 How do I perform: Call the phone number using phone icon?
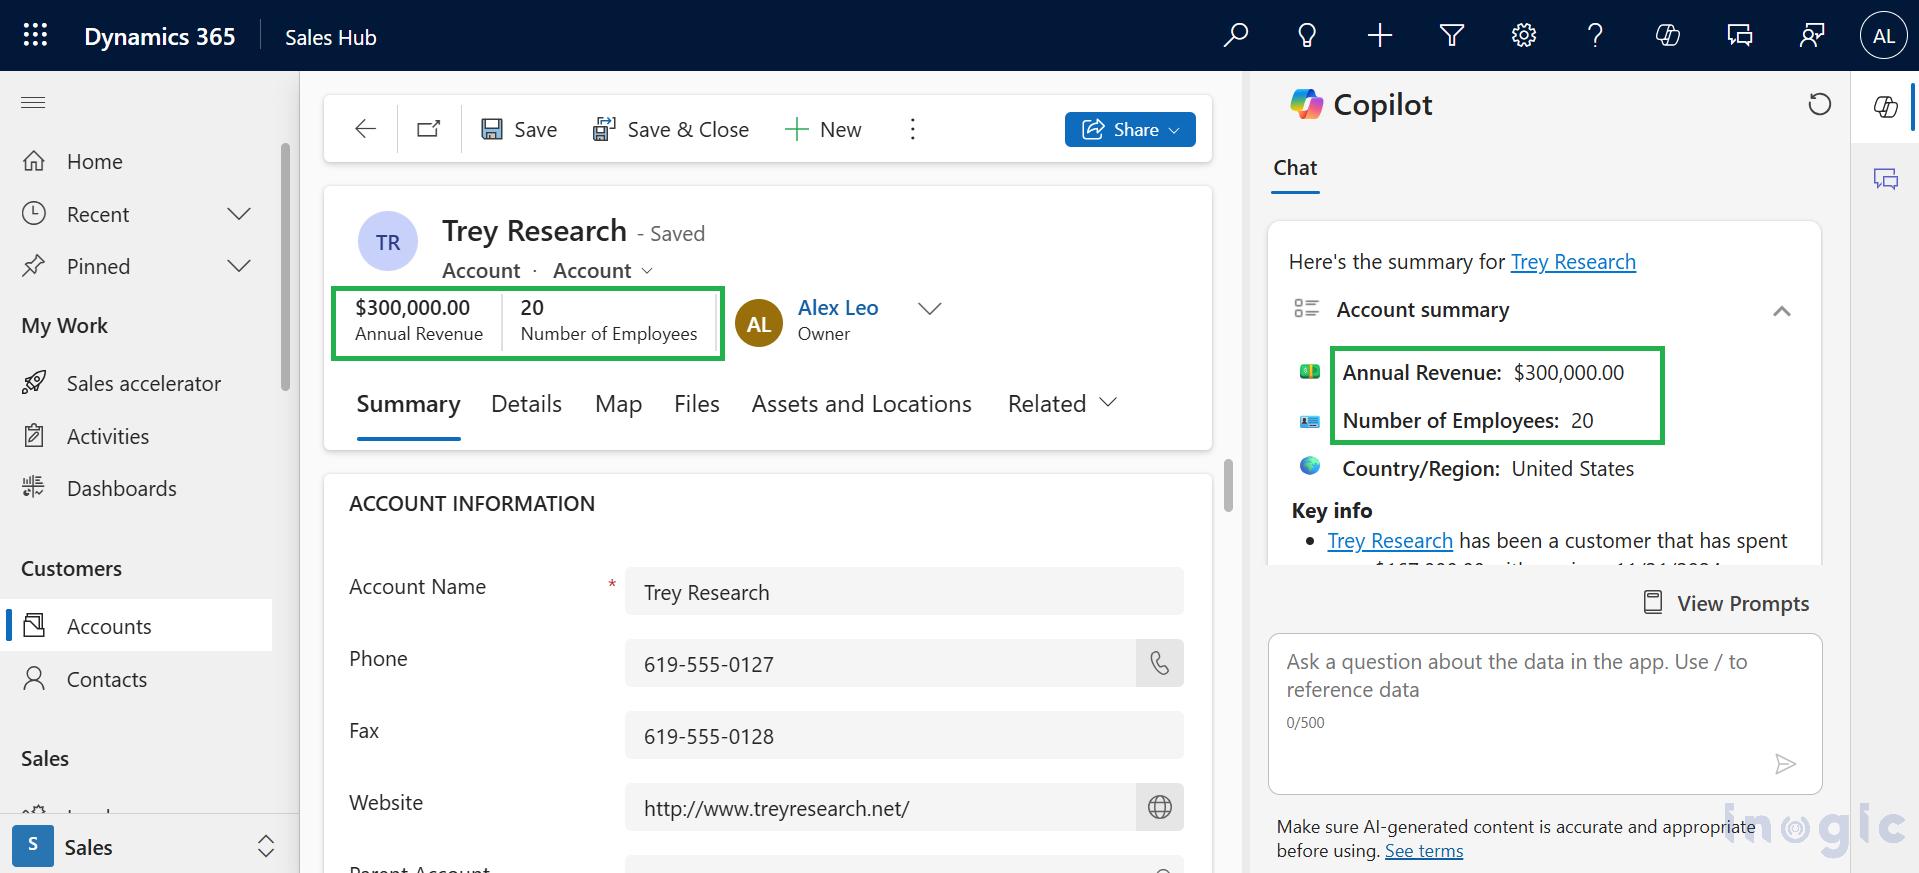point(1160,663)
